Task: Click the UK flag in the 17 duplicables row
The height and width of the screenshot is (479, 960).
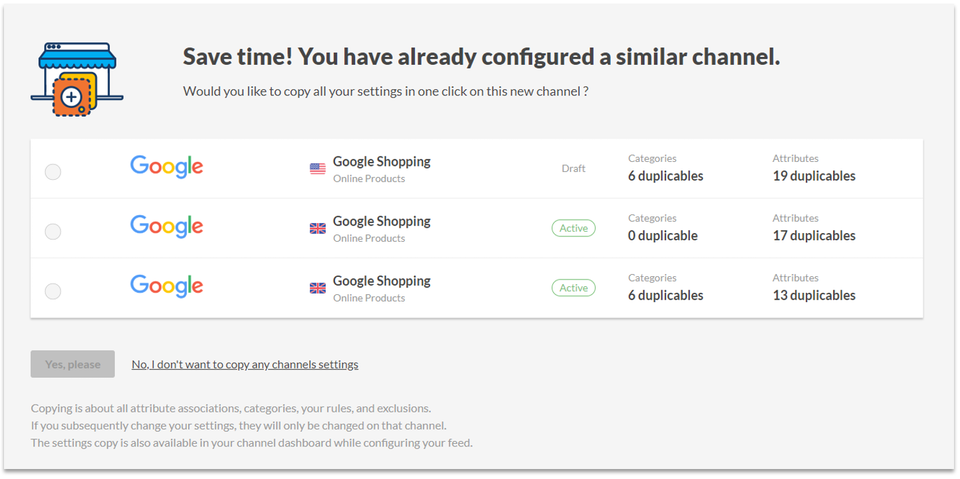Action: (x=318, y=229)
